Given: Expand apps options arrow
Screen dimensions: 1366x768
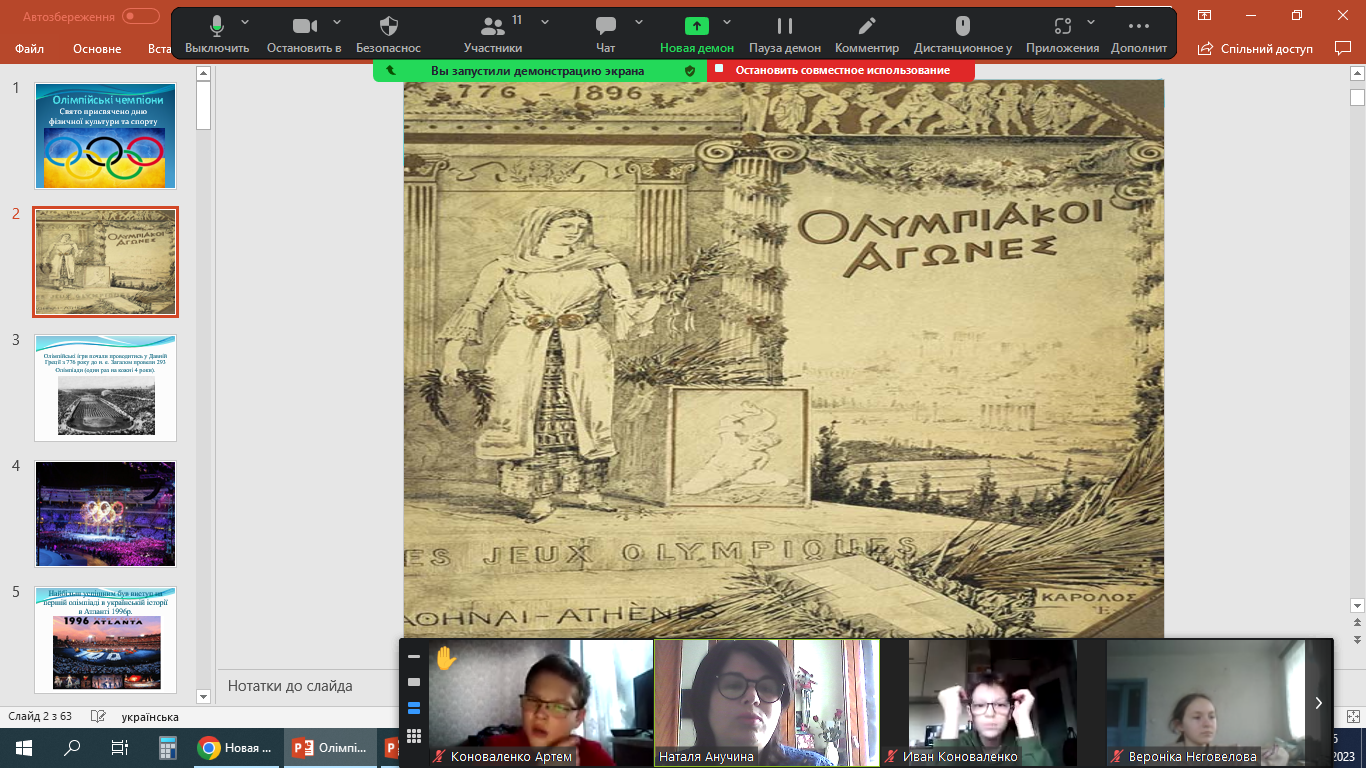Looking at the screenshot, I should pyautogui.click(x=1091, y=22).
